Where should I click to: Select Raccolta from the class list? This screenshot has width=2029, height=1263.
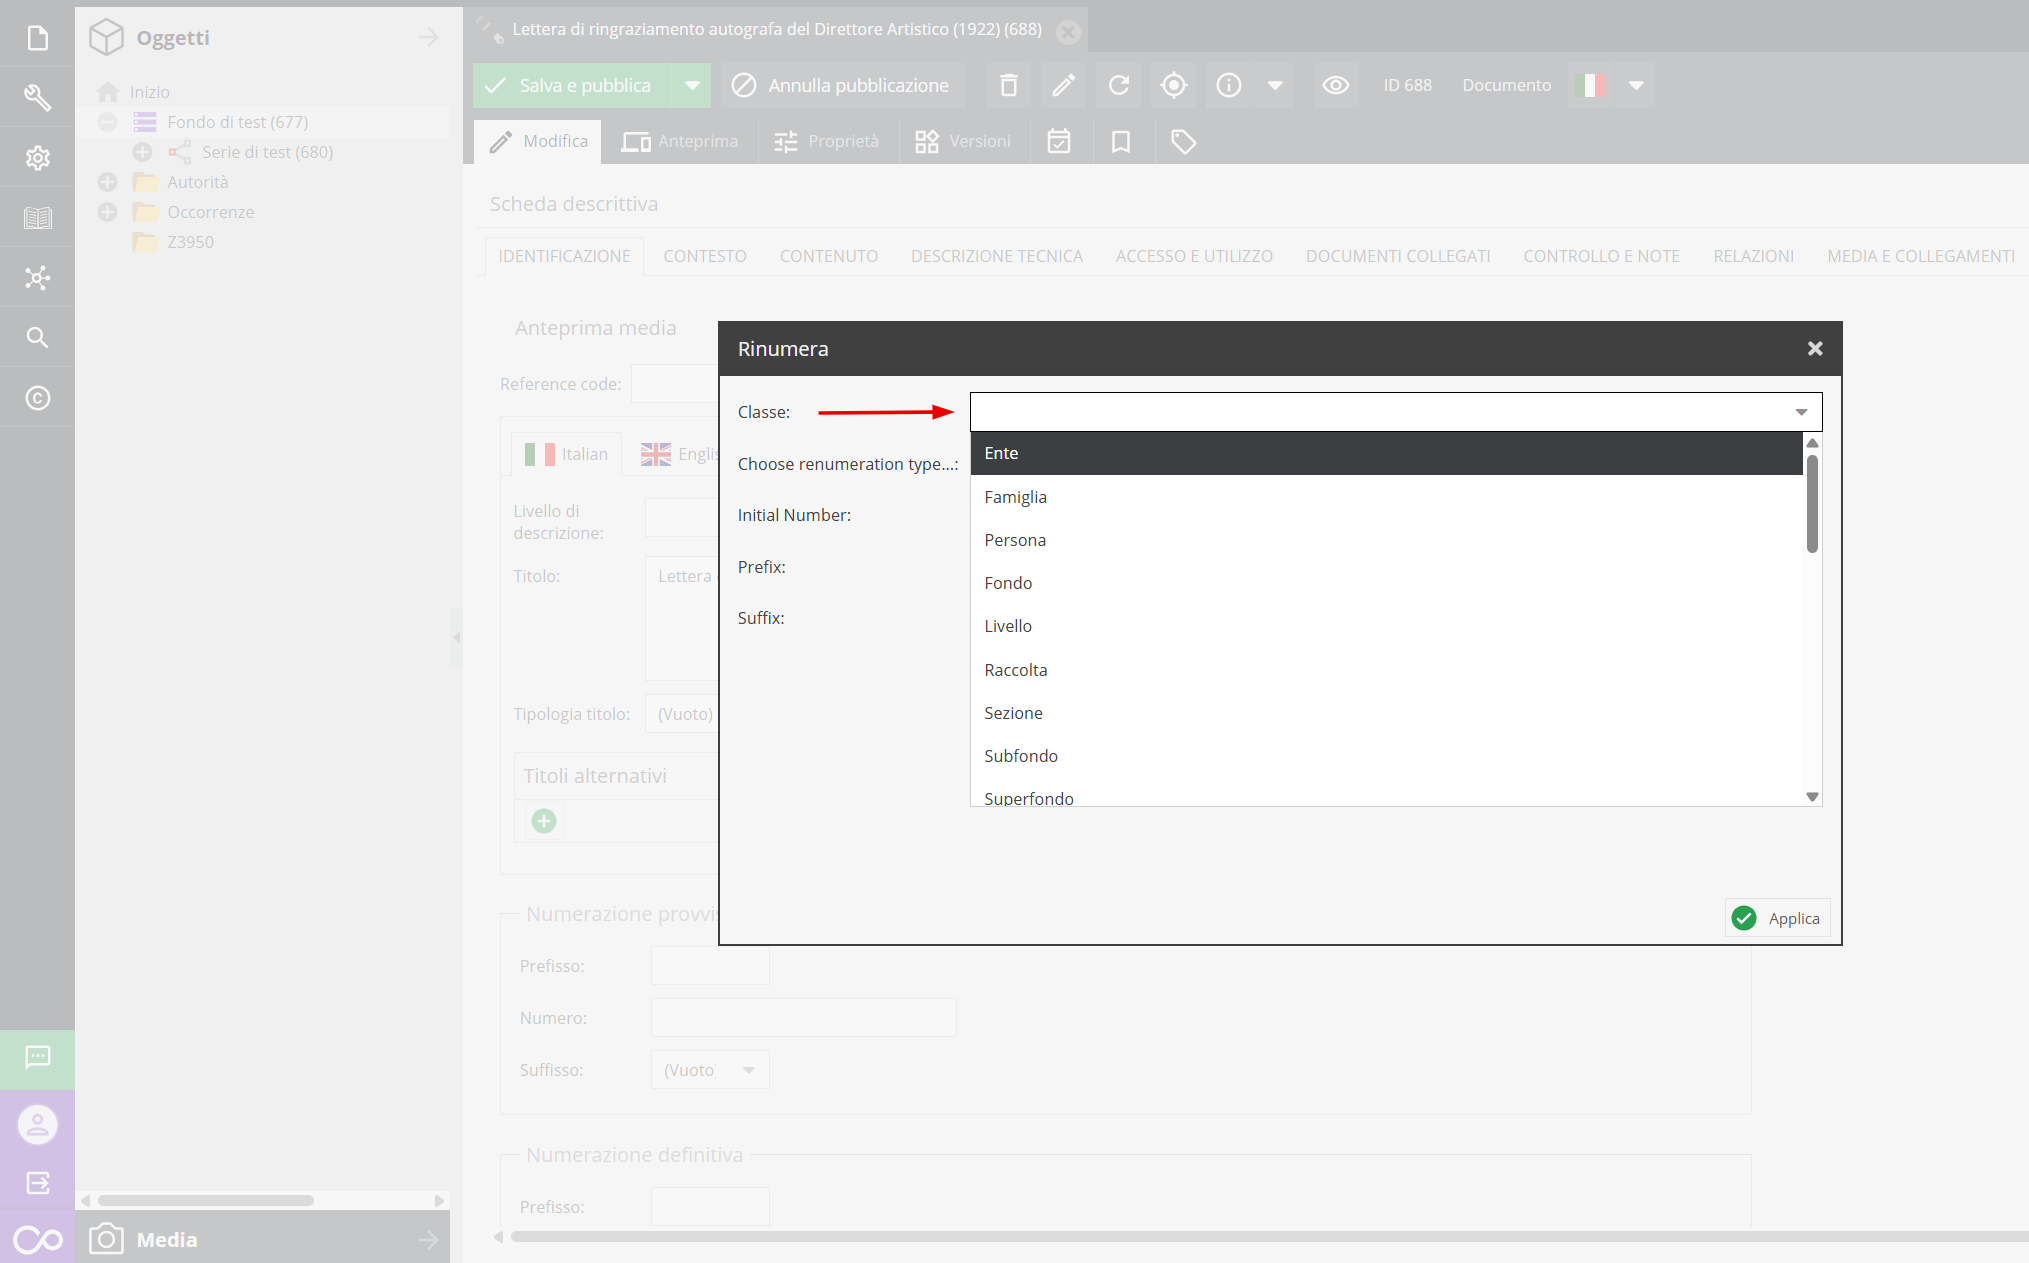click(1016, 670)
